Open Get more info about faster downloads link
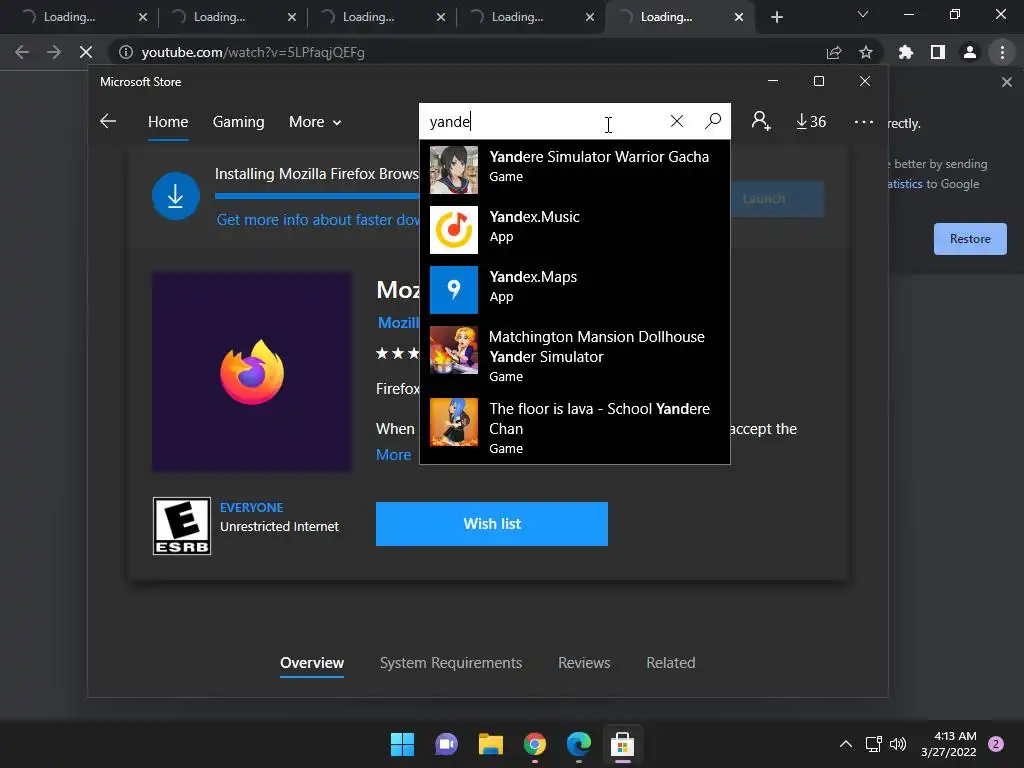 318,220
